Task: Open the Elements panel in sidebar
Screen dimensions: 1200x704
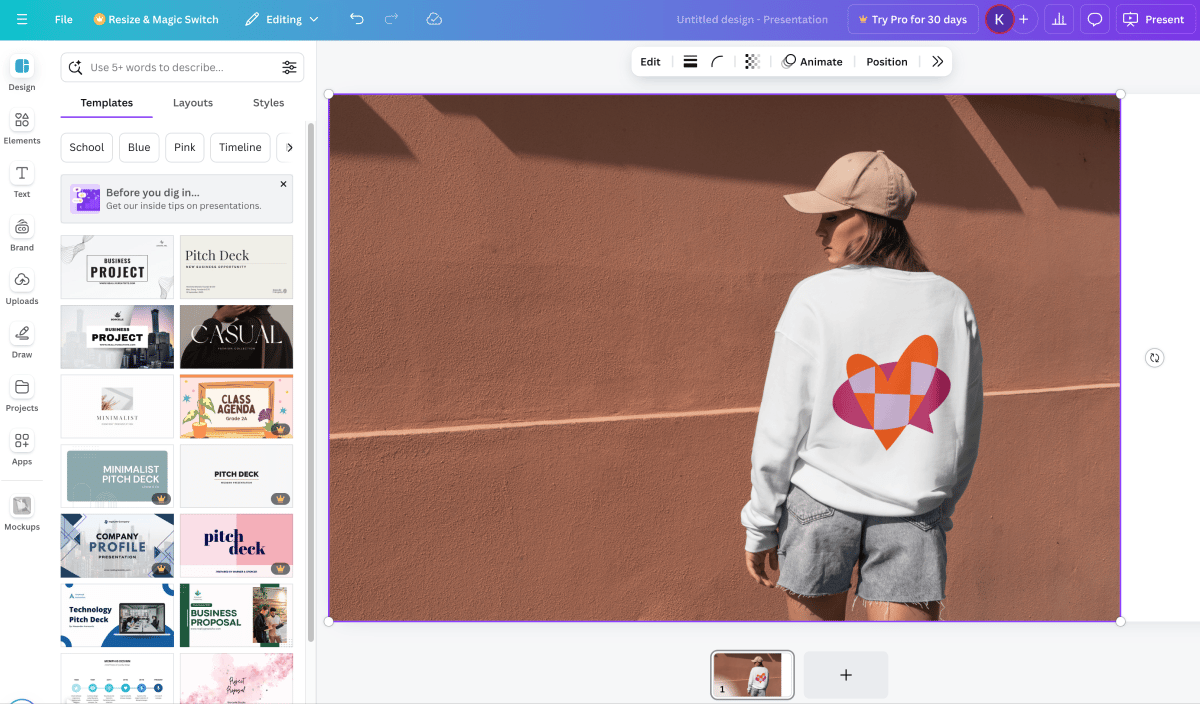Action: (22, 127)
